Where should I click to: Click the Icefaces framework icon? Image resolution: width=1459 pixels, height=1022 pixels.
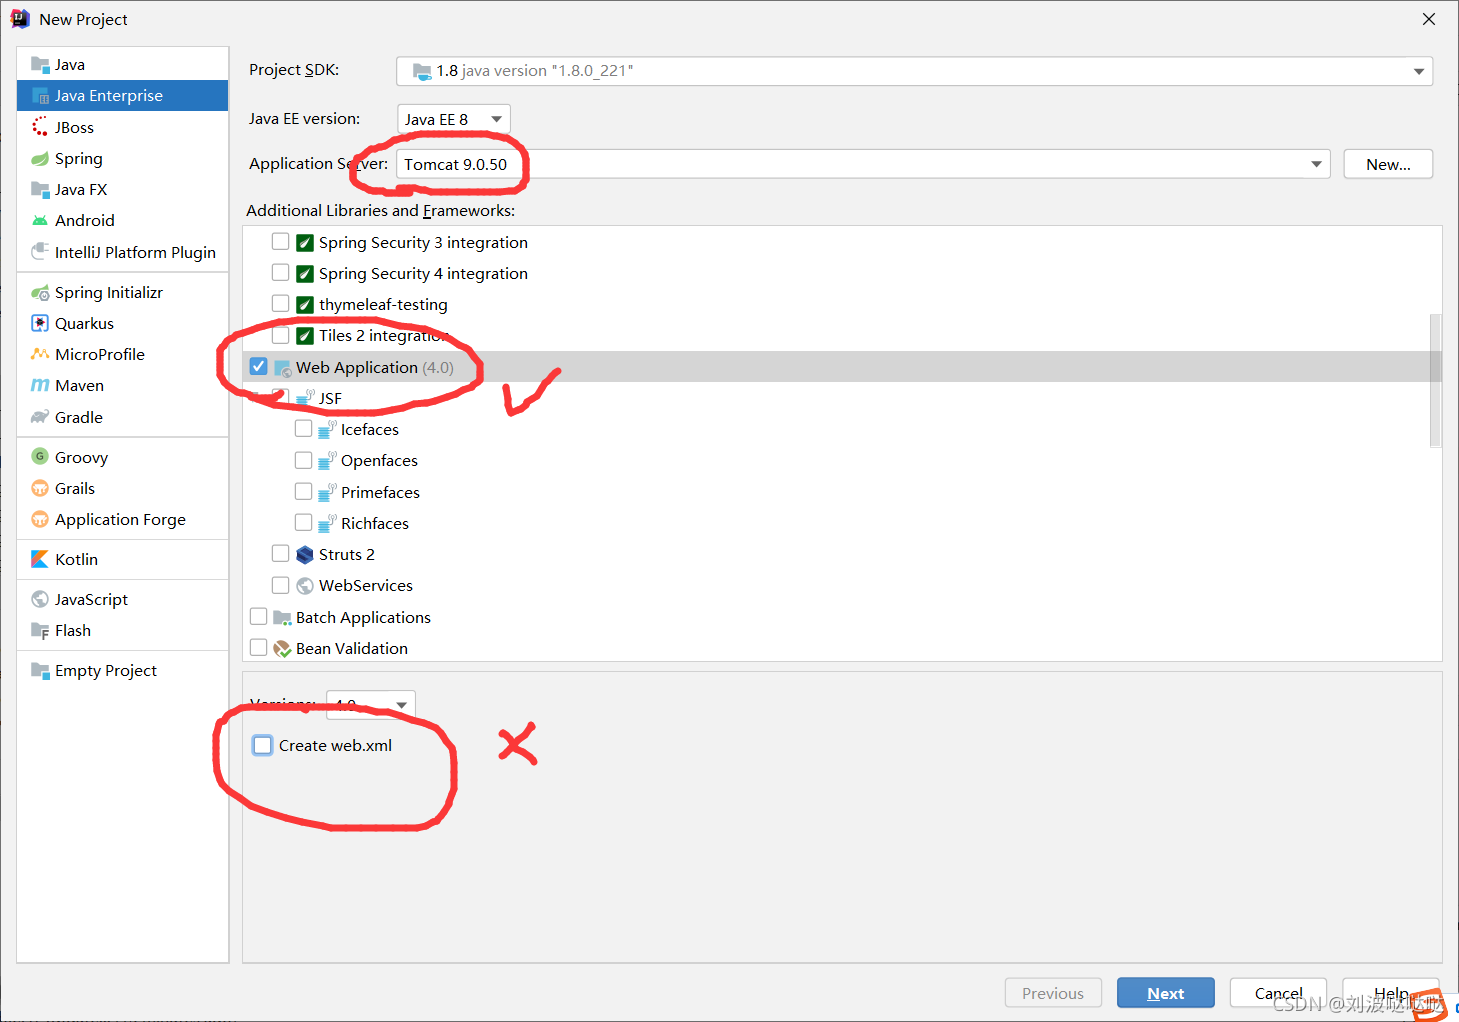(x=327, y=430)
